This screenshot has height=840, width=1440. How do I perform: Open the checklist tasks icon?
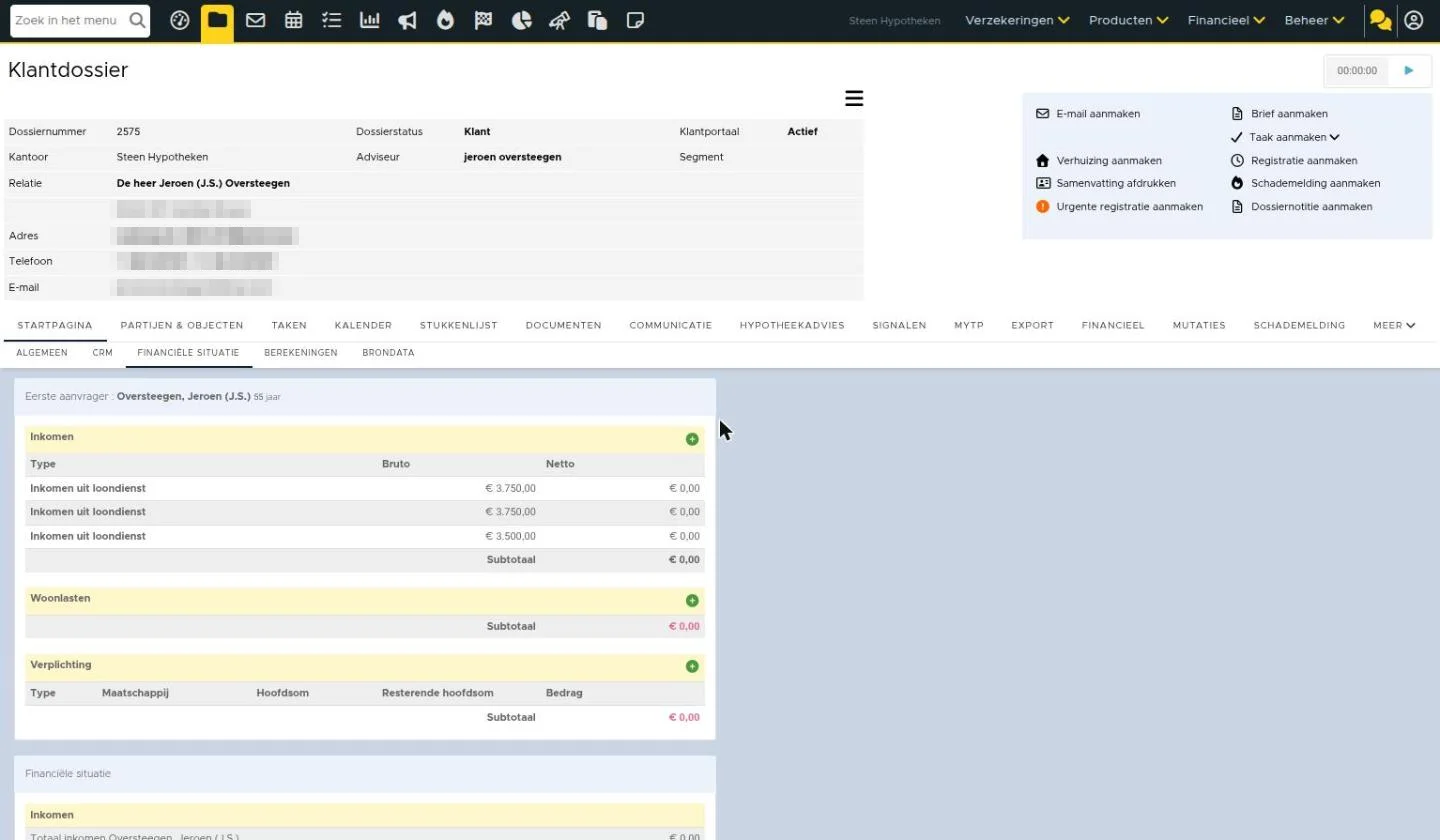click(x=332, y=20)
